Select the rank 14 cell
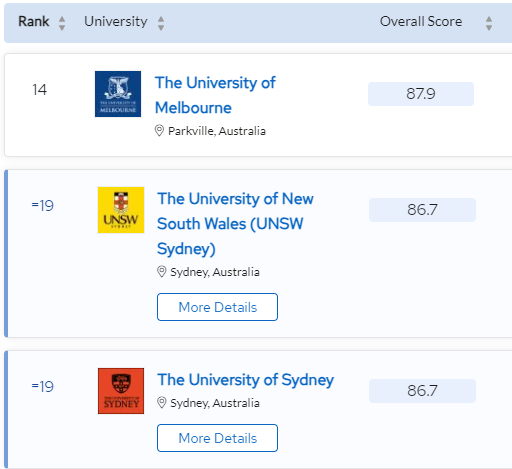 point(39,90)
